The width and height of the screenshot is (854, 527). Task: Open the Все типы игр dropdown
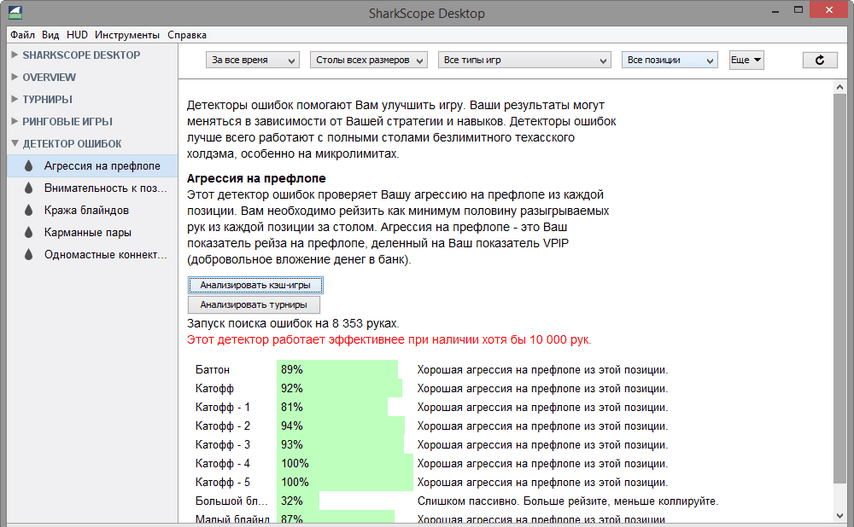point(524,60)
